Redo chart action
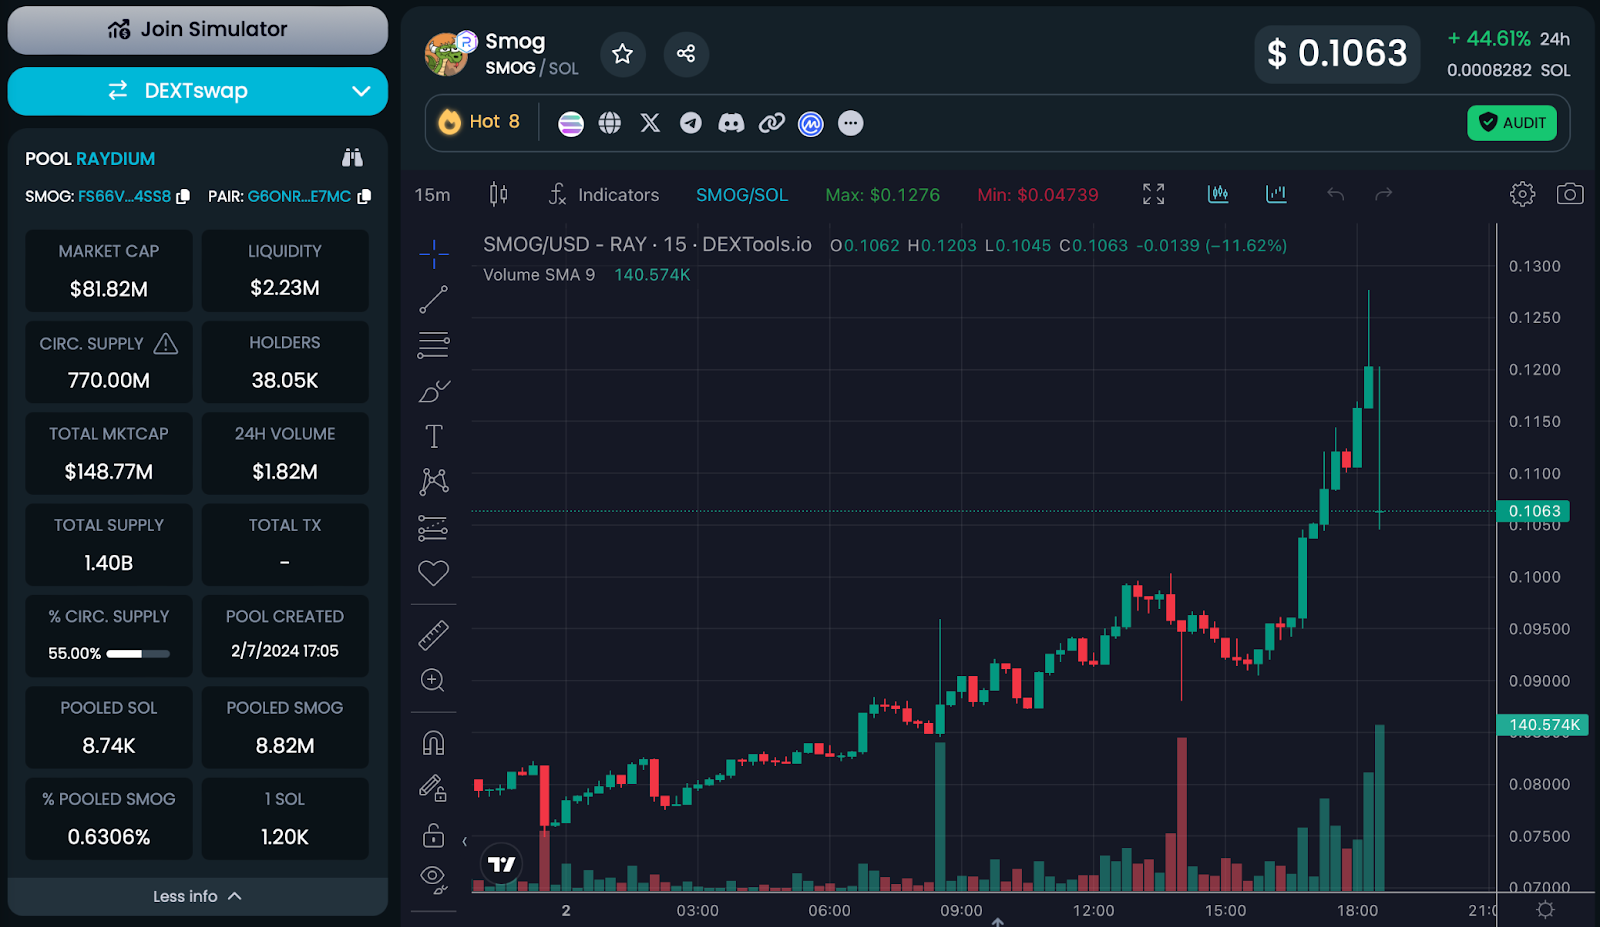 [1384, 194]
